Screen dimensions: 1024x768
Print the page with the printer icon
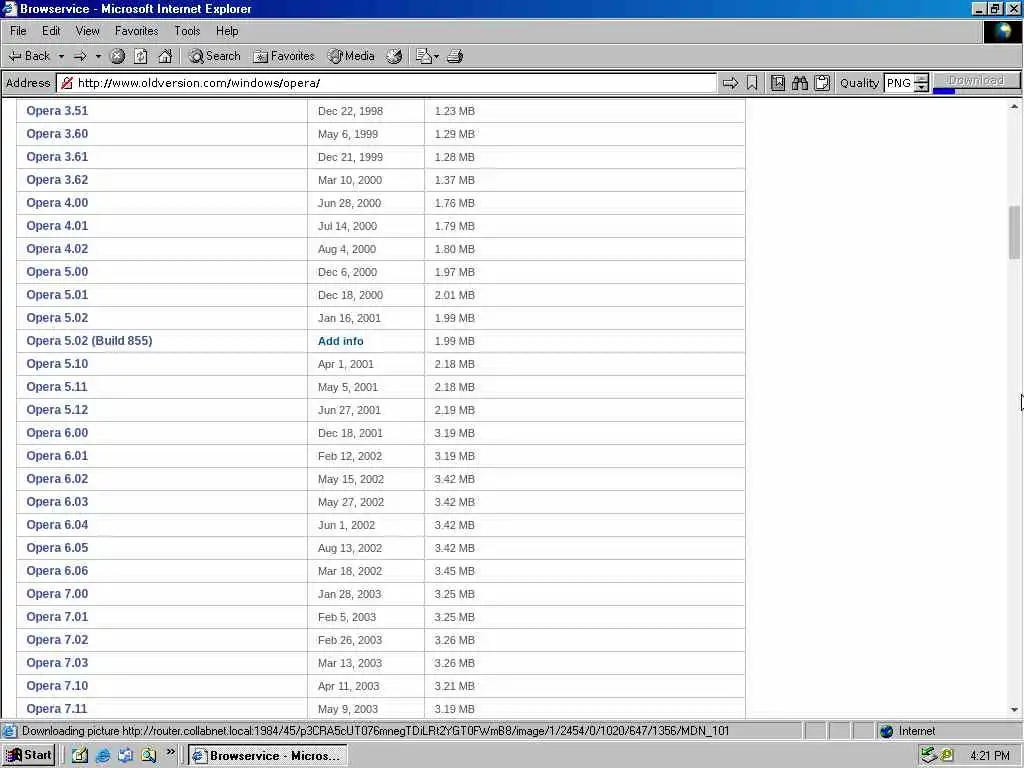455,56
